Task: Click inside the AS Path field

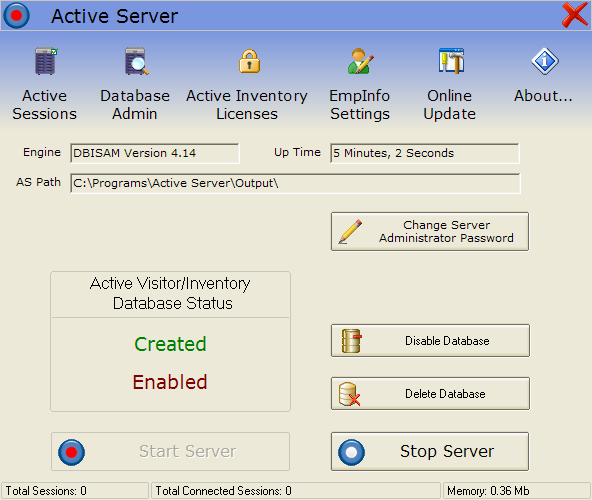Action: (295, 183)
